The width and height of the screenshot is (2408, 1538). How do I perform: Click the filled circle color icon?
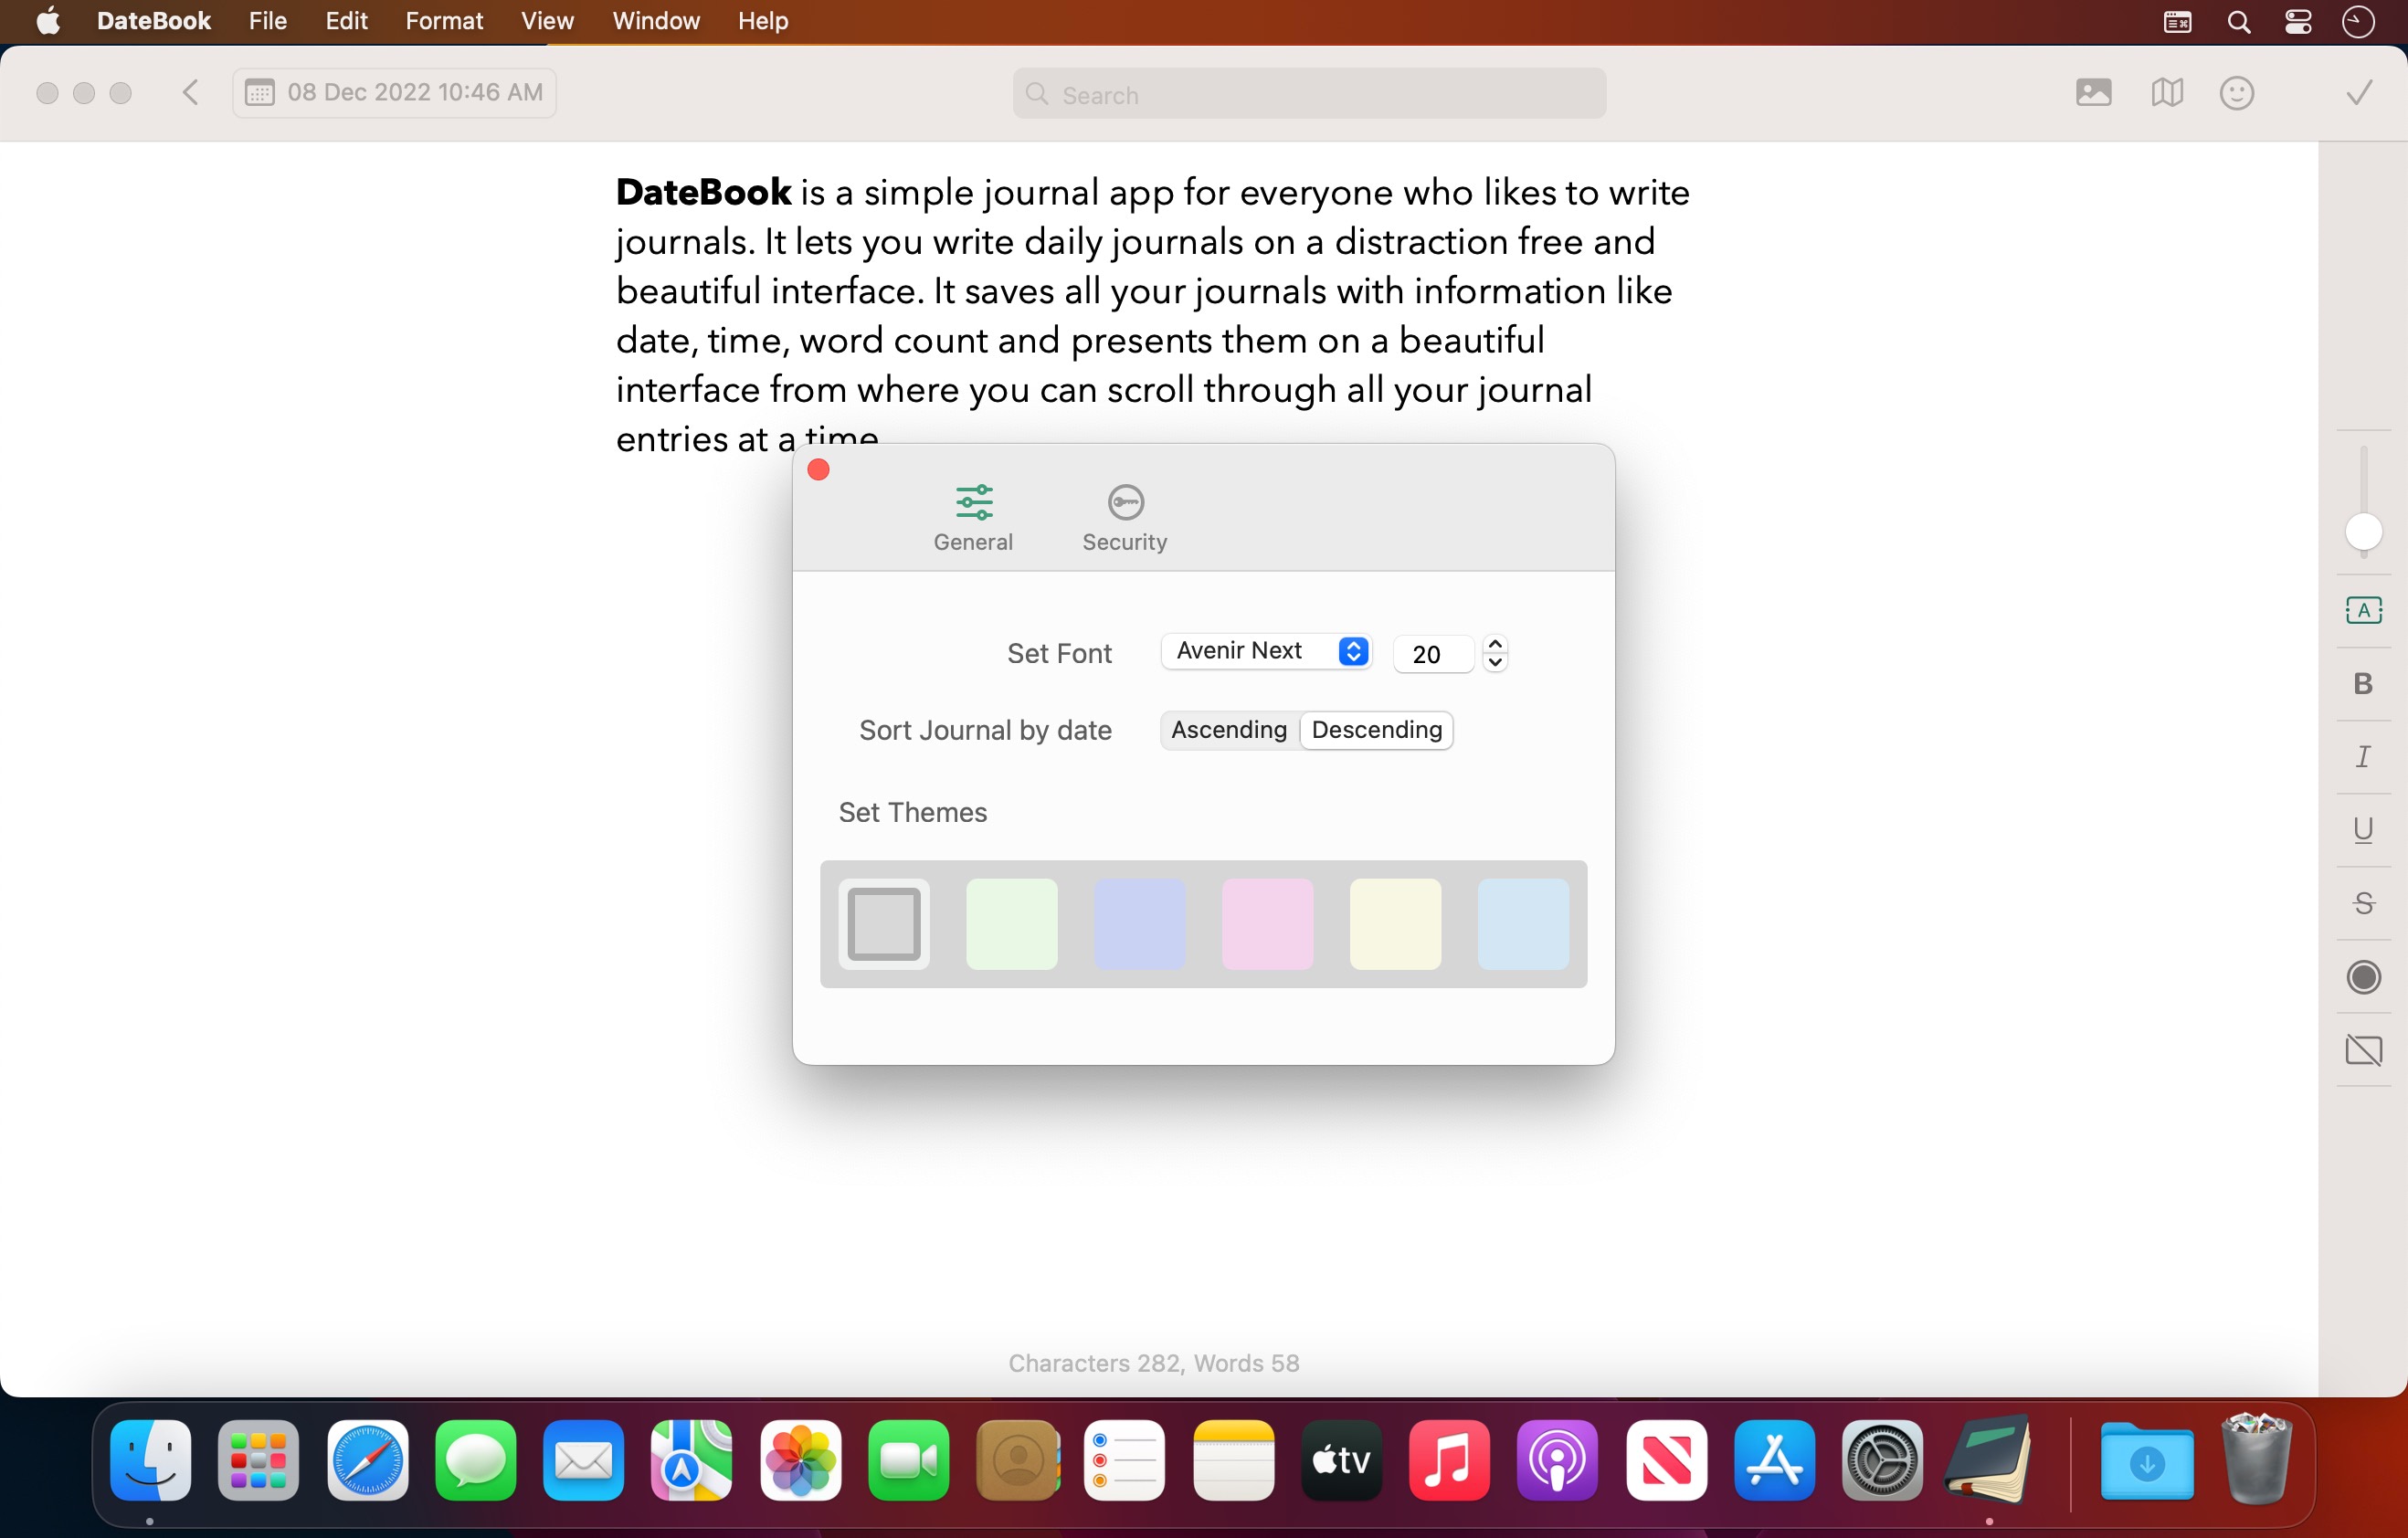[2363, 977]
